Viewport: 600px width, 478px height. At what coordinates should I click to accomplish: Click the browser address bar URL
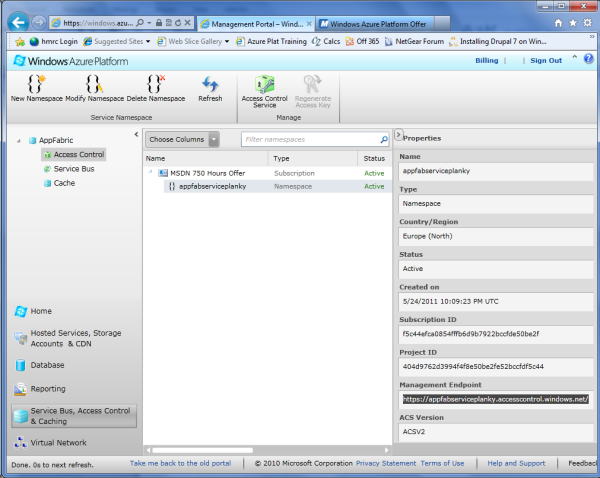tap(98, 23)
